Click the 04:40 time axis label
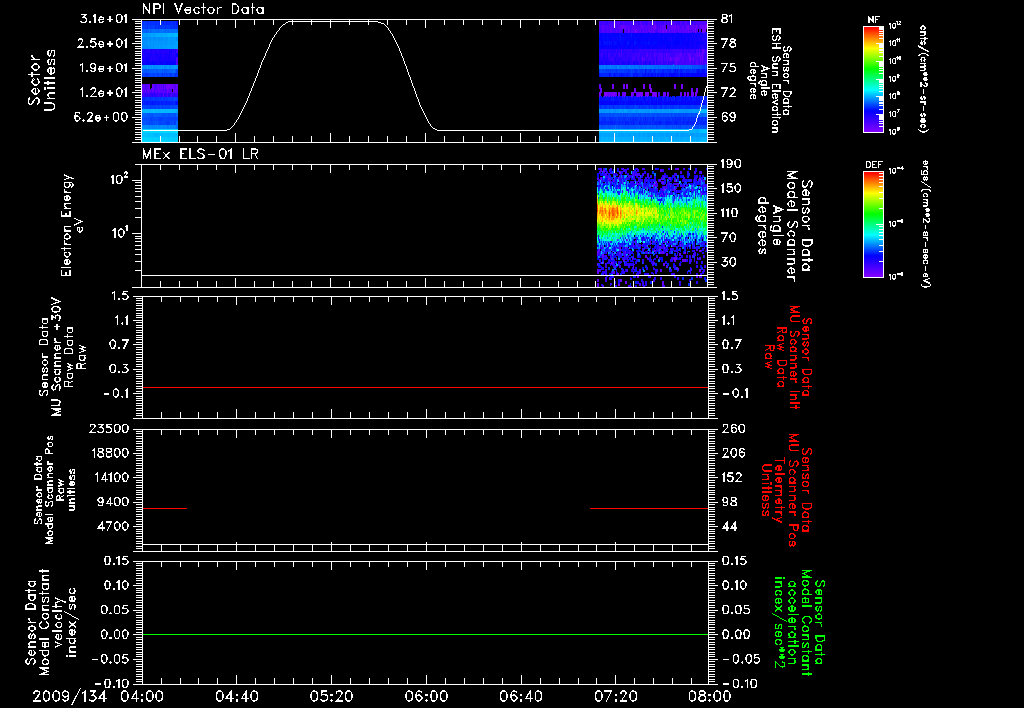 (236, 696)
